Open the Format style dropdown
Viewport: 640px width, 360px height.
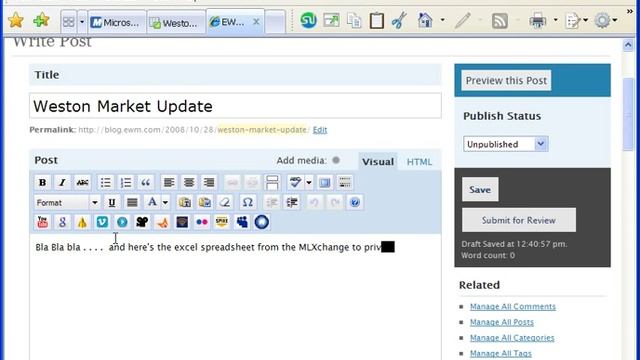(x=67, y=202)
